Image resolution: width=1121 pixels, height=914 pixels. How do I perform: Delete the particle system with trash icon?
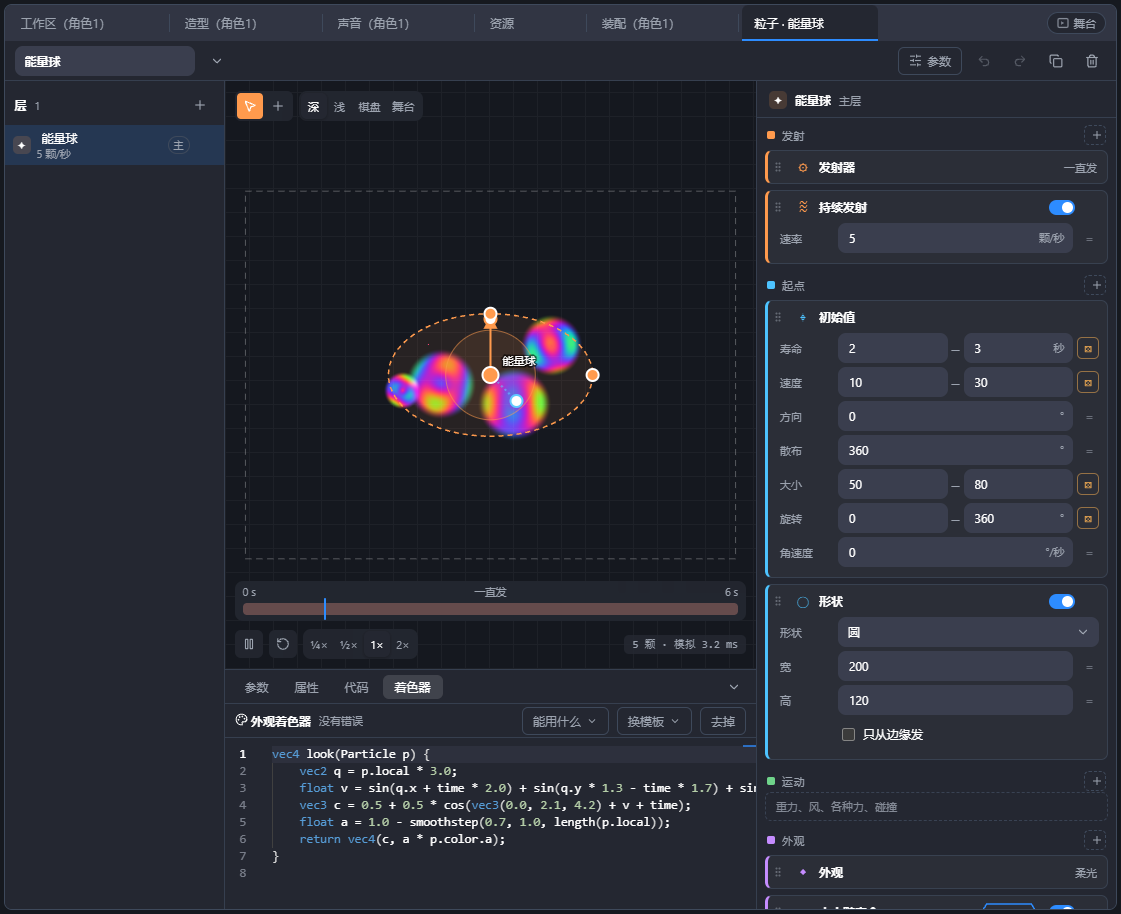1092,62
